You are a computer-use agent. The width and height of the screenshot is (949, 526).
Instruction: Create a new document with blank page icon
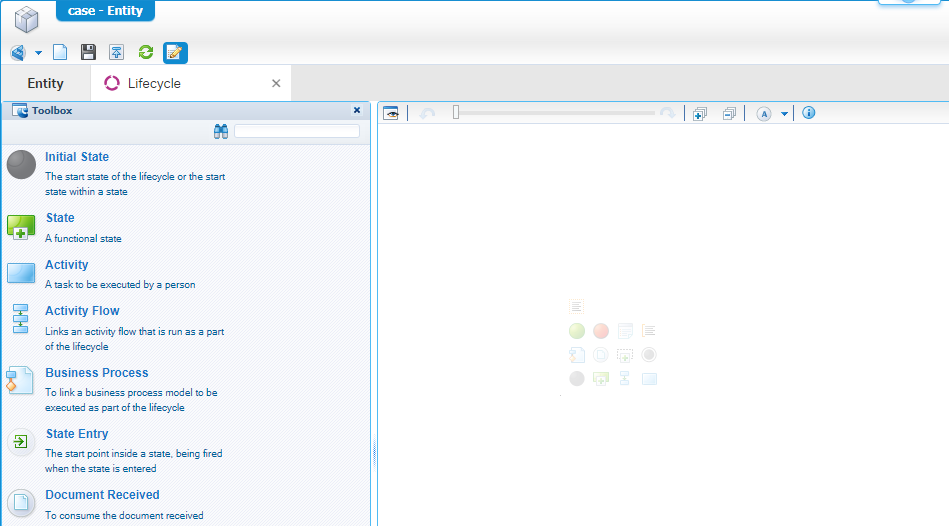(60, 53)
